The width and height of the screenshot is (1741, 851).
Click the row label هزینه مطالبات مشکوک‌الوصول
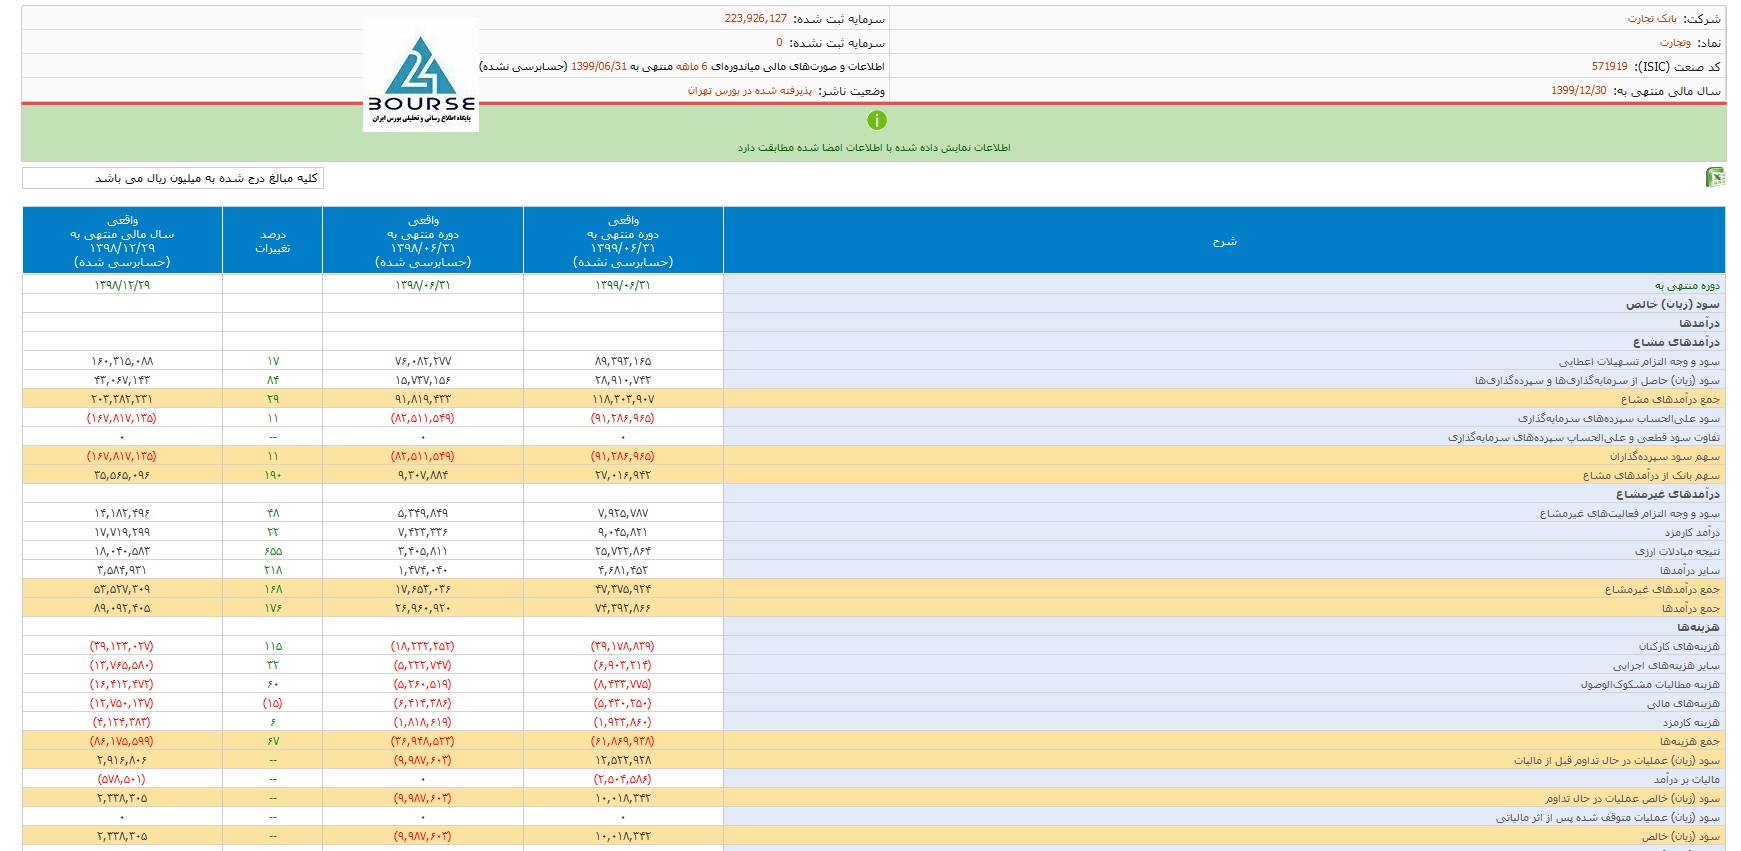click(x=1650, y=684)
